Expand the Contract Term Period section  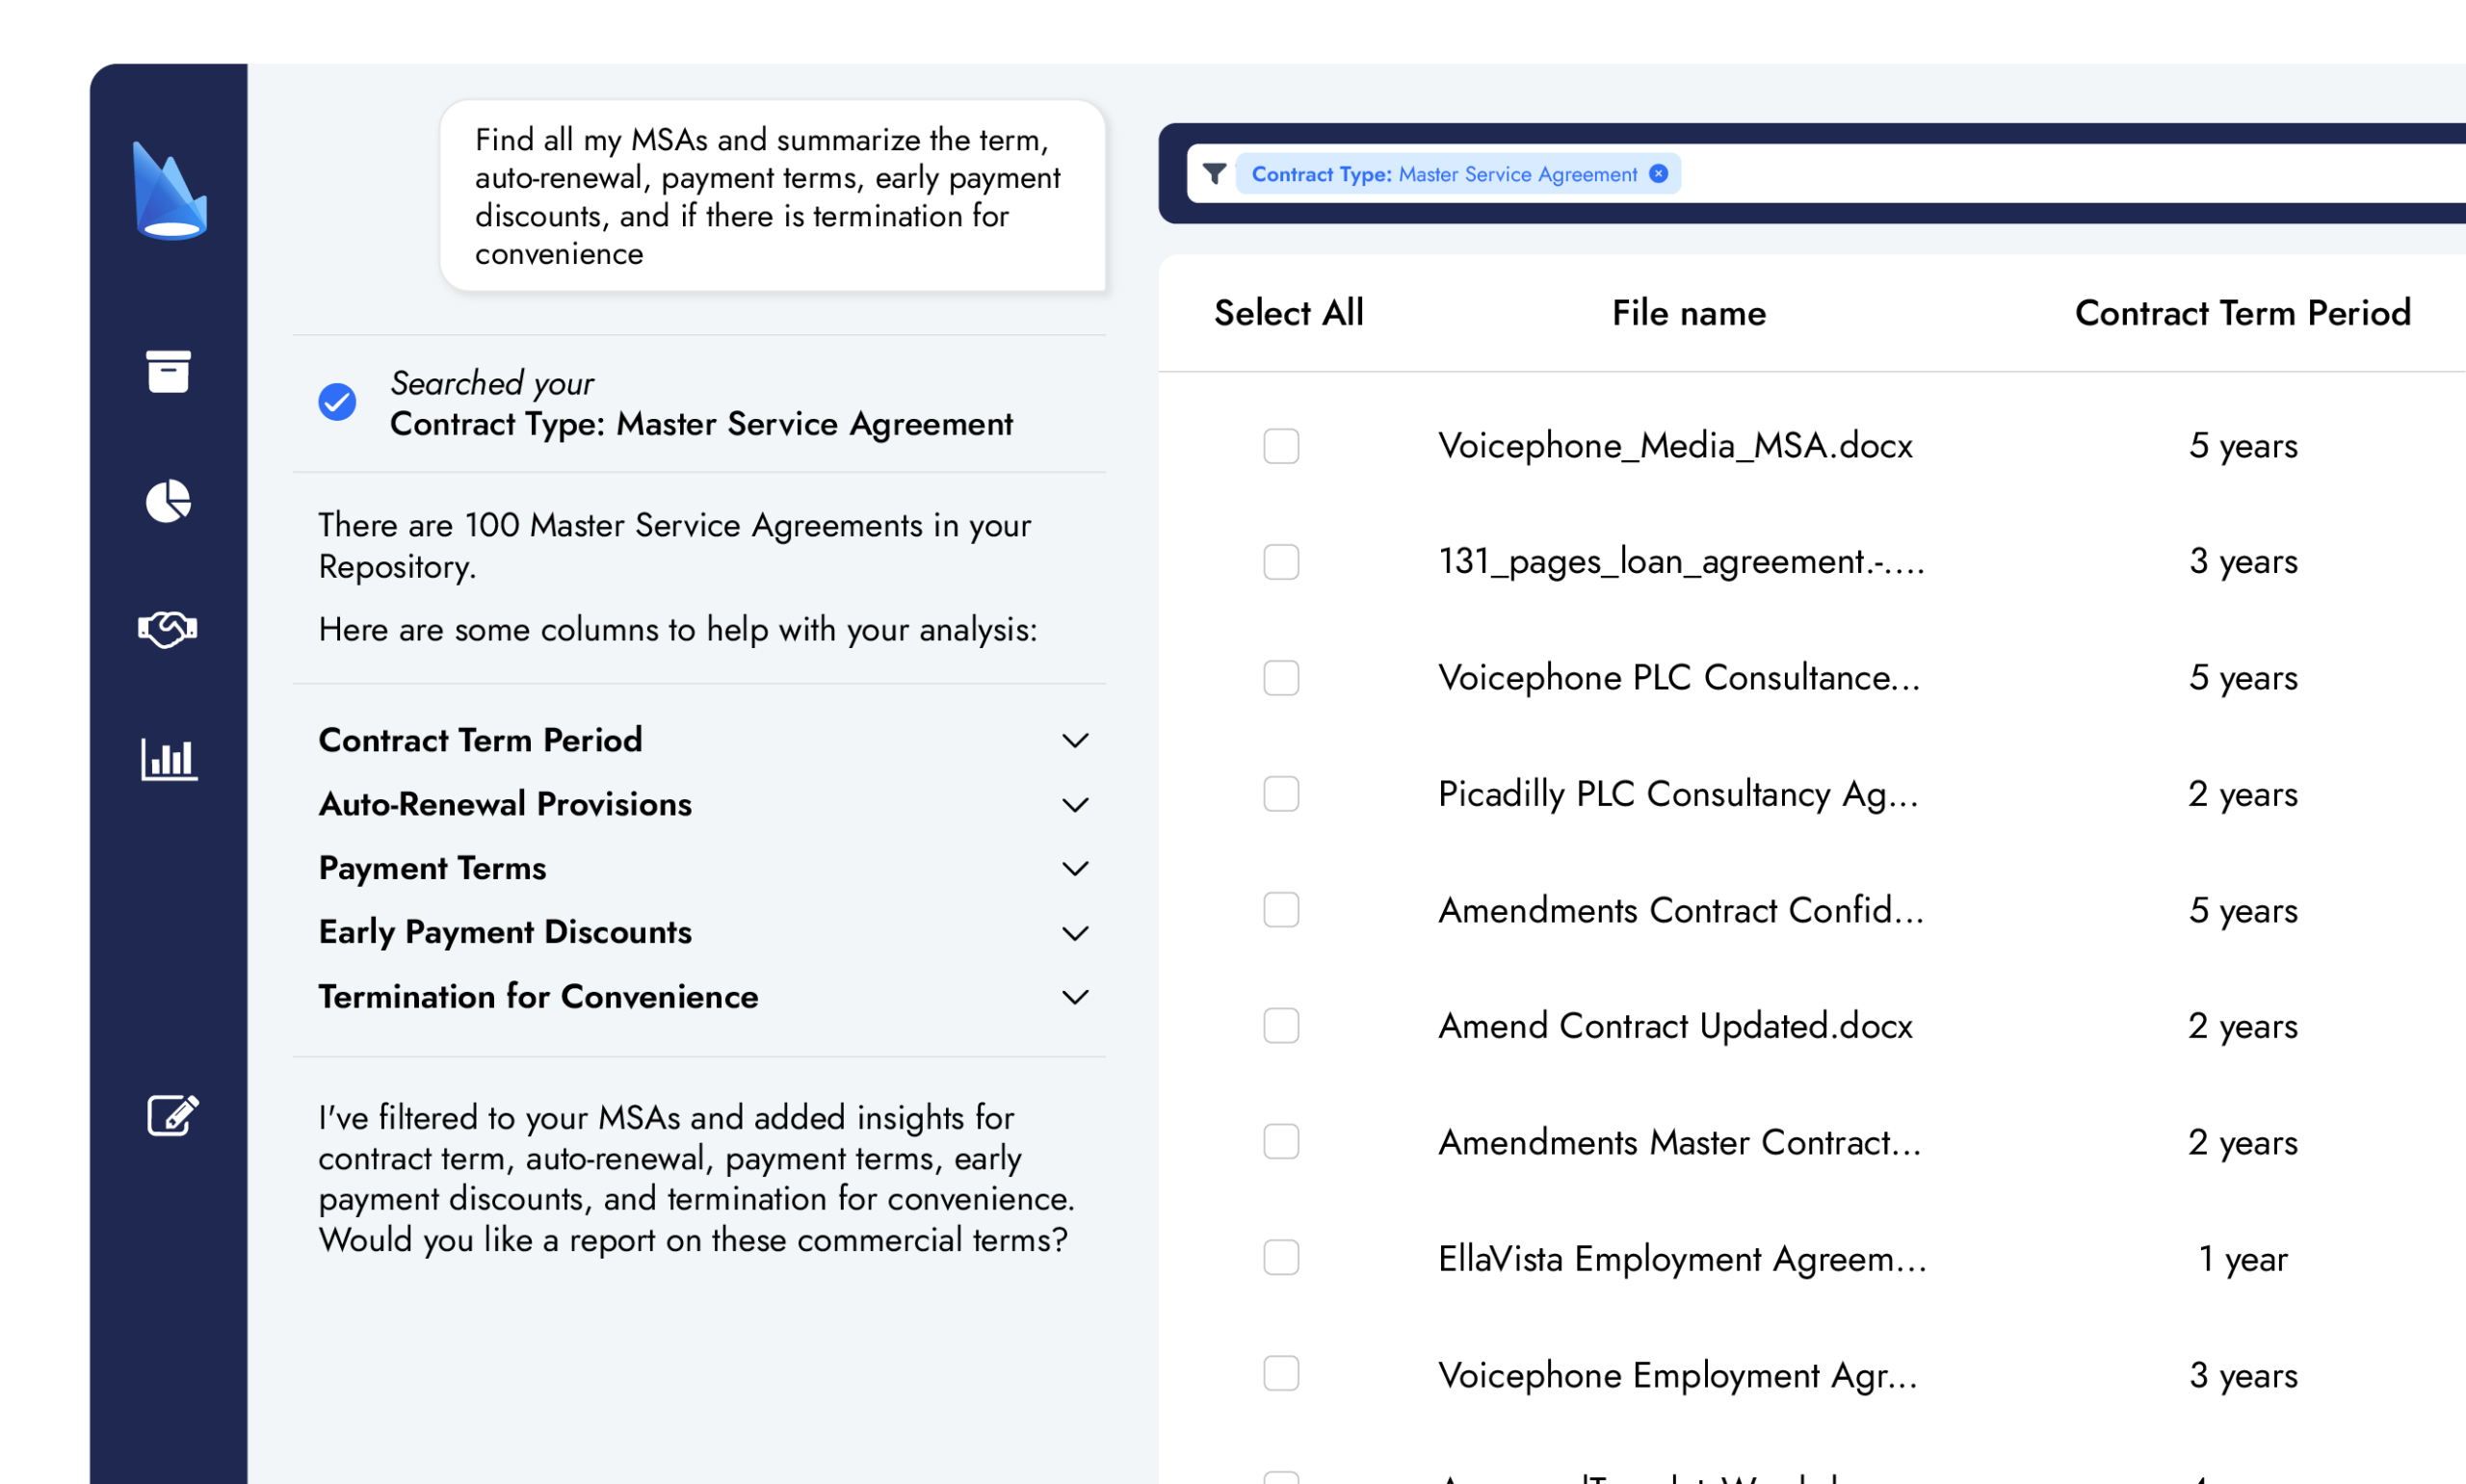point(1075,741)
